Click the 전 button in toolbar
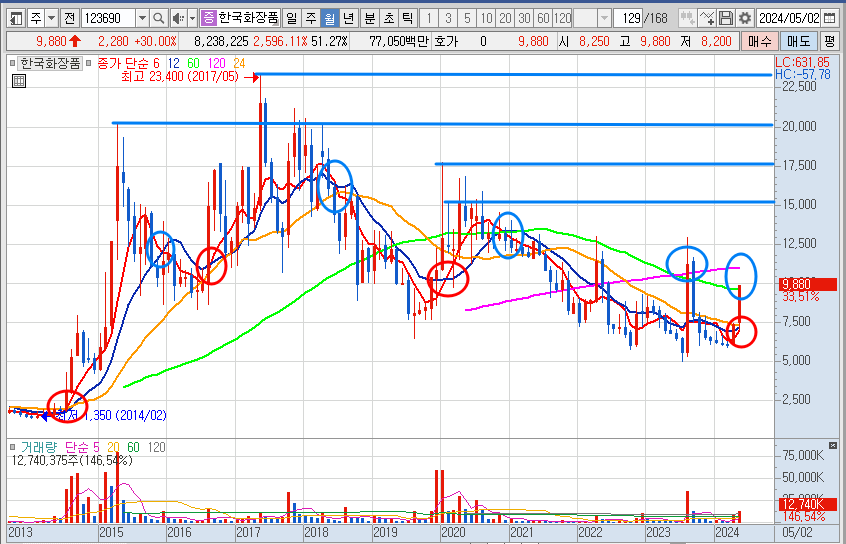This screenshot has height=544, width=846. tap(69, 18)
